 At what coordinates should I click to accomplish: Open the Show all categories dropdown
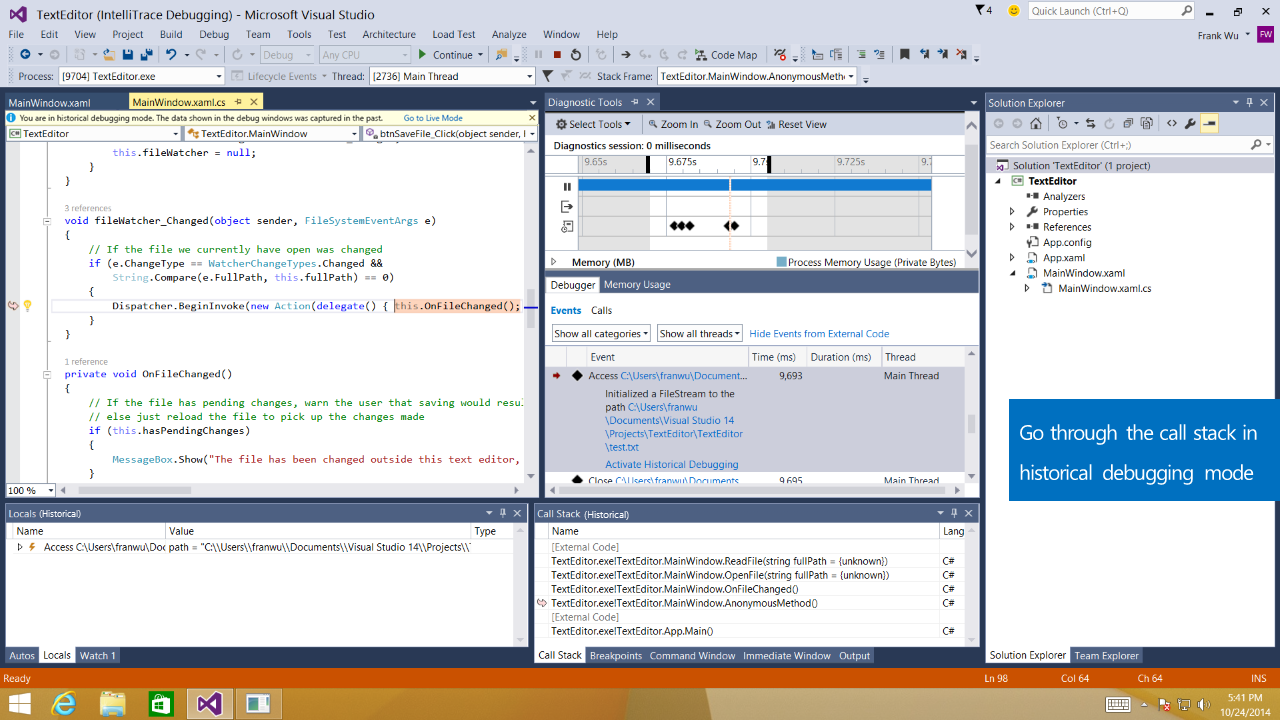click(x=601, y=334)
